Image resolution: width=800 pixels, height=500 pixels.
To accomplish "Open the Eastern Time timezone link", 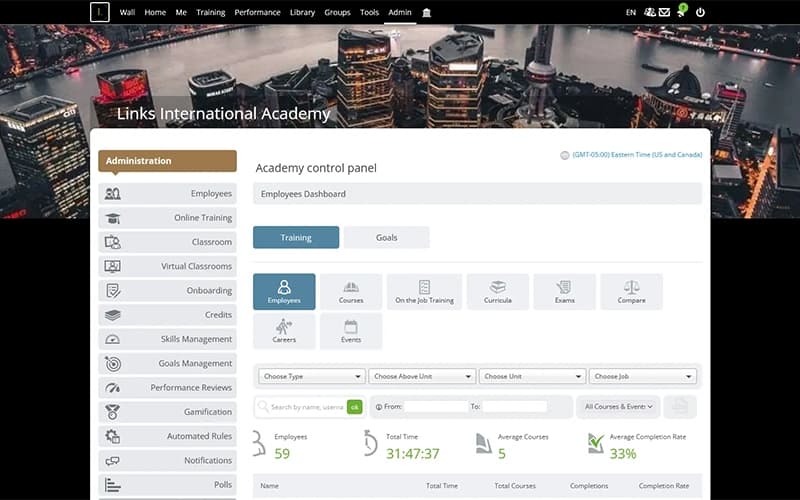I will click(x=637, y=155).
